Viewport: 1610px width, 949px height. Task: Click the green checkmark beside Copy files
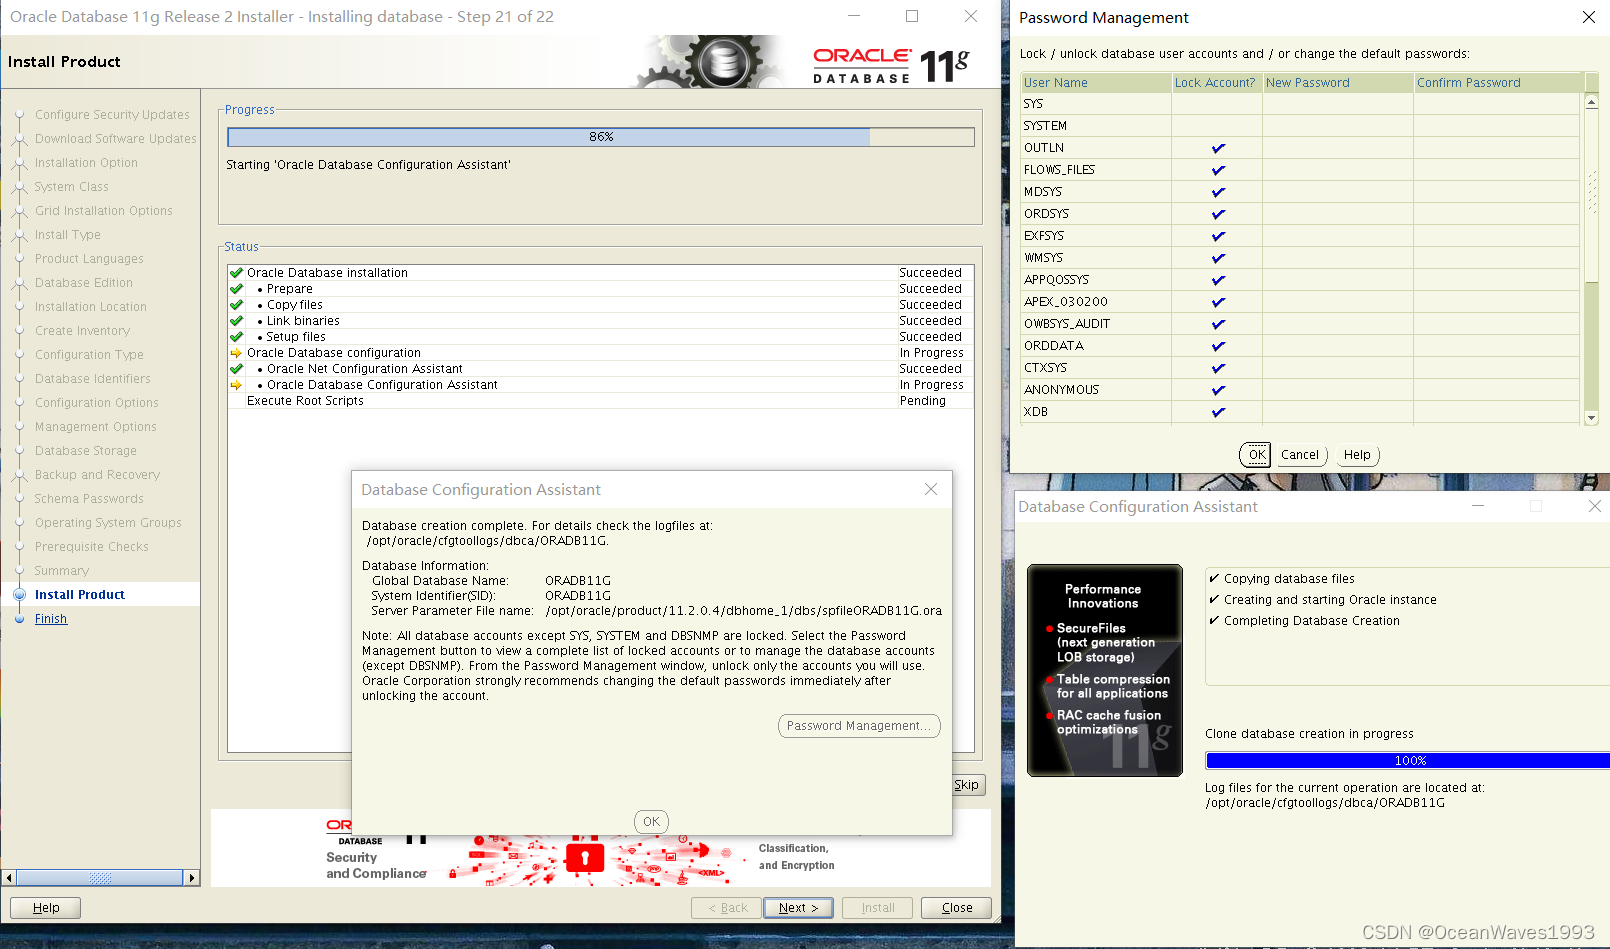pyautogui.click(x=236, y=305)
